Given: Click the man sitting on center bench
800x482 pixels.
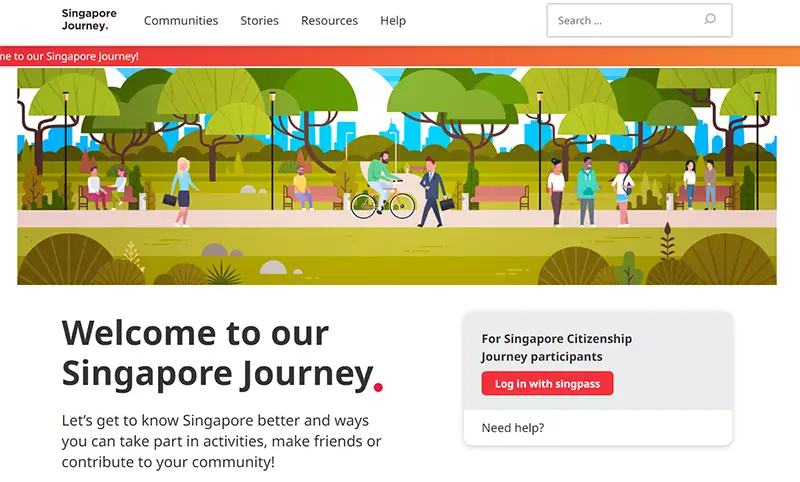Looking at the screenshot, I should (302, 188).
